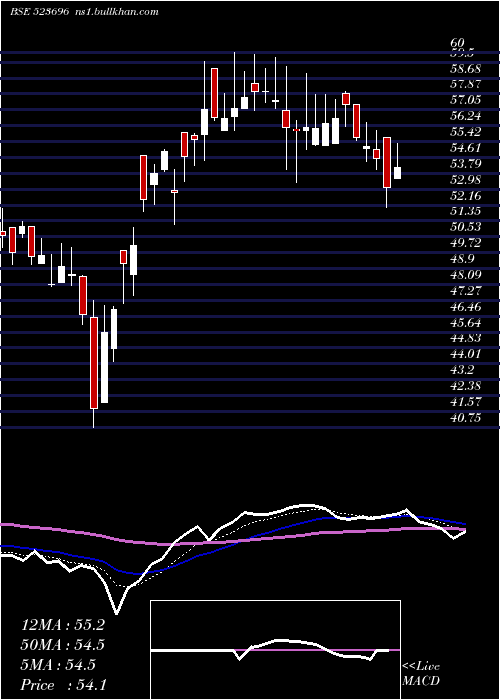Click the 52.16 price level label
This screenshot has height=700, width=500.
point(466,196)
